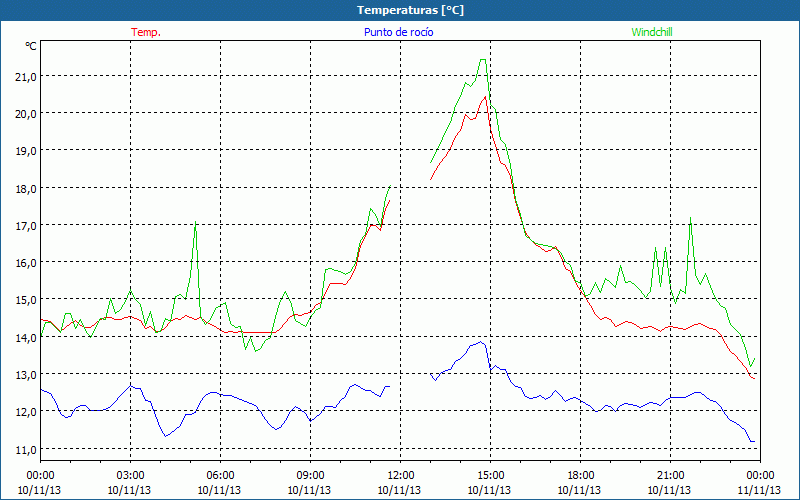Click the 15,0 y-axis value

[x=25, y=299]
